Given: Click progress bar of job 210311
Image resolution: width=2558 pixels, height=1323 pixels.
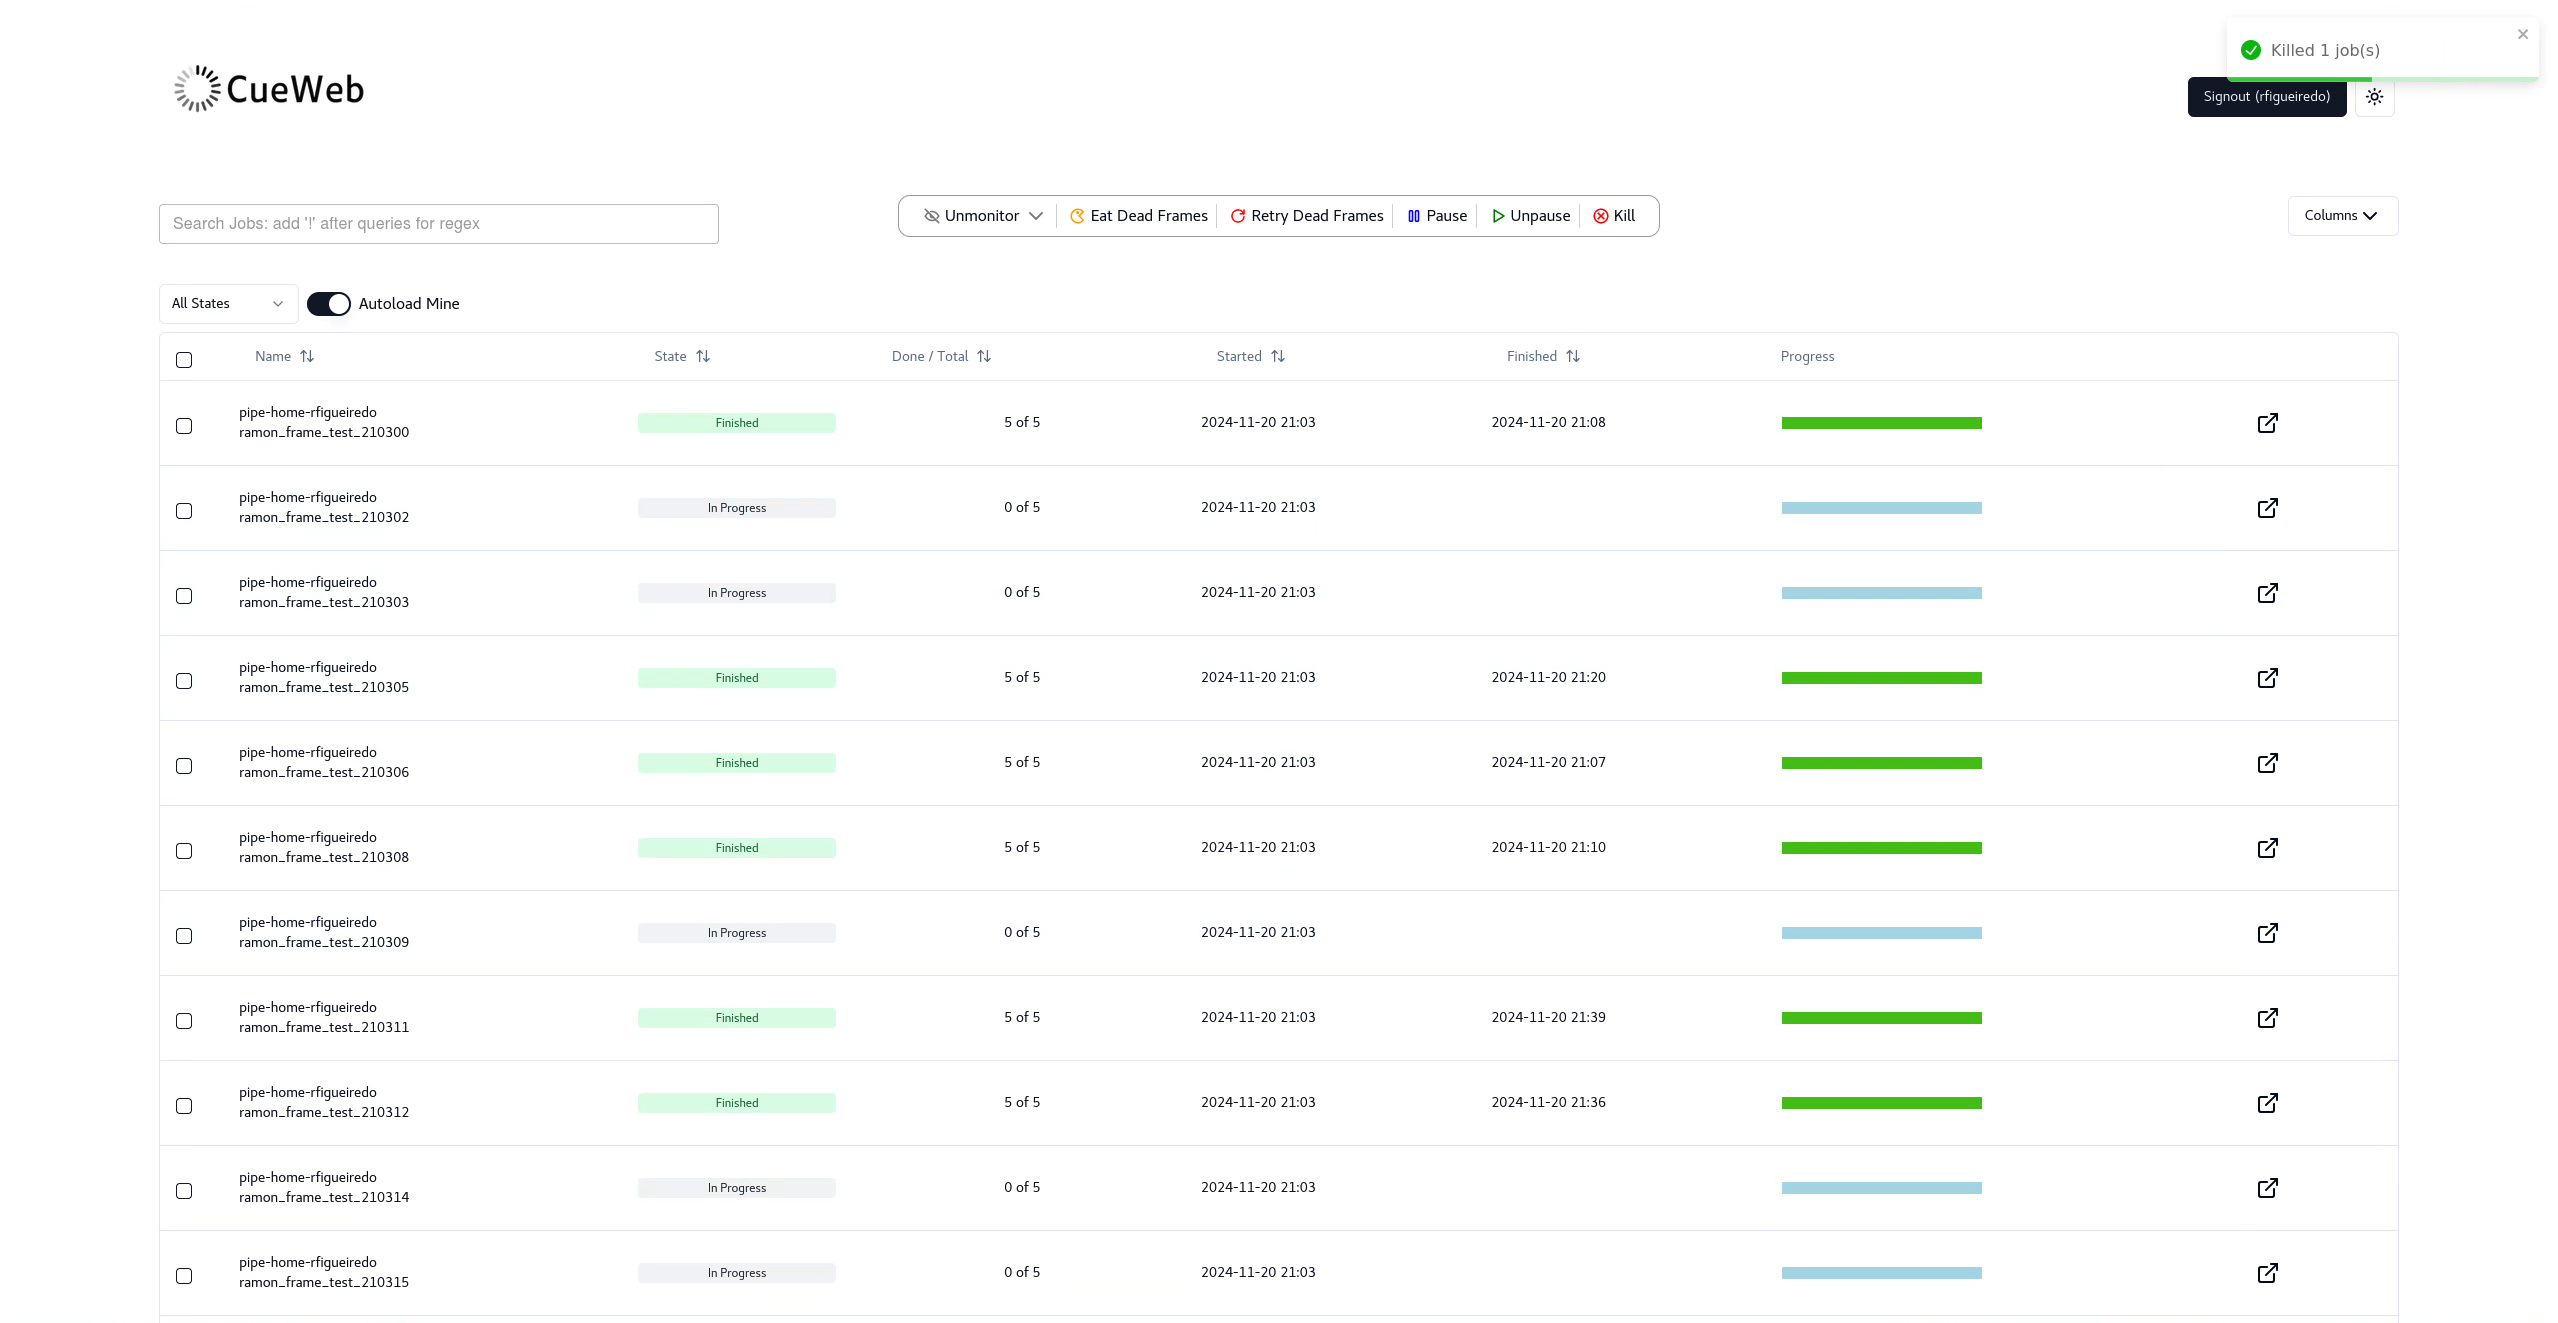Looking at the screenshot, I should point(1881,1018).
